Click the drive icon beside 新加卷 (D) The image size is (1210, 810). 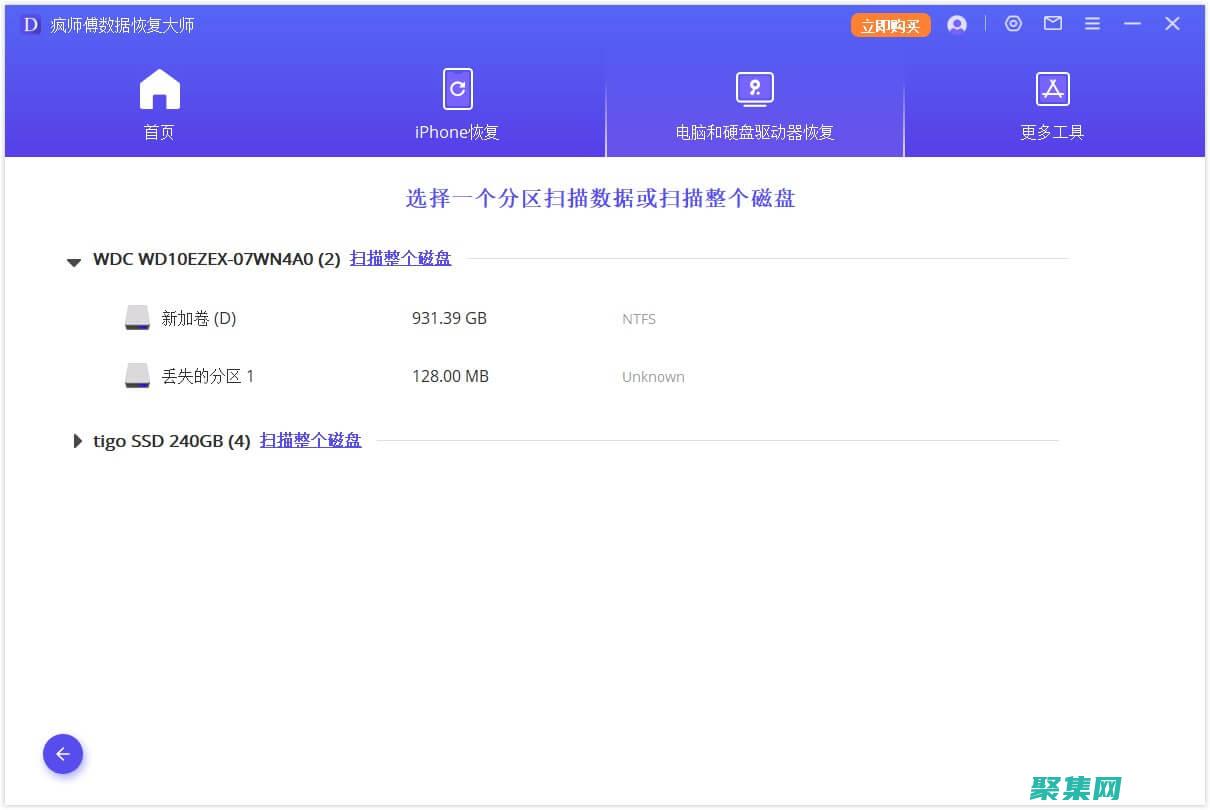tap(137, 317)
